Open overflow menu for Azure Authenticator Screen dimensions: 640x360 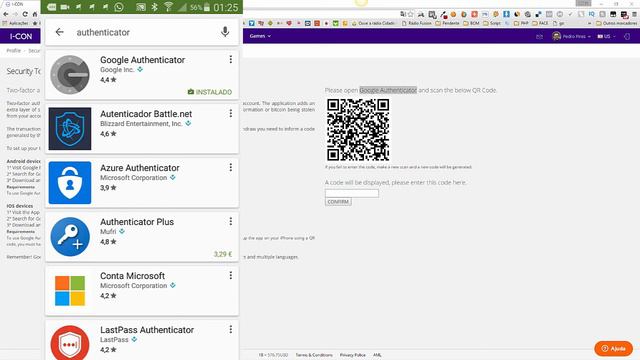(231, 167)
